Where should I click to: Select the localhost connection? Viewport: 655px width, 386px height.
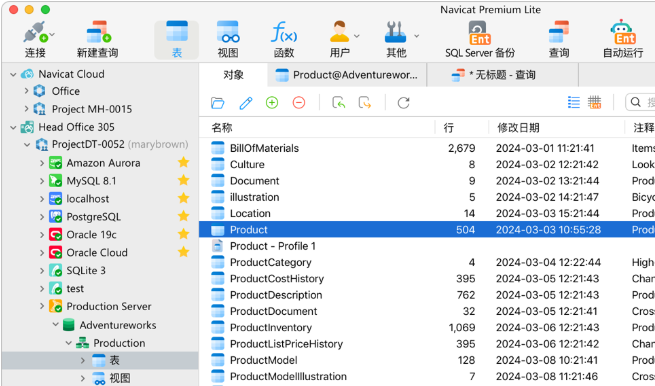coord(88,199)
